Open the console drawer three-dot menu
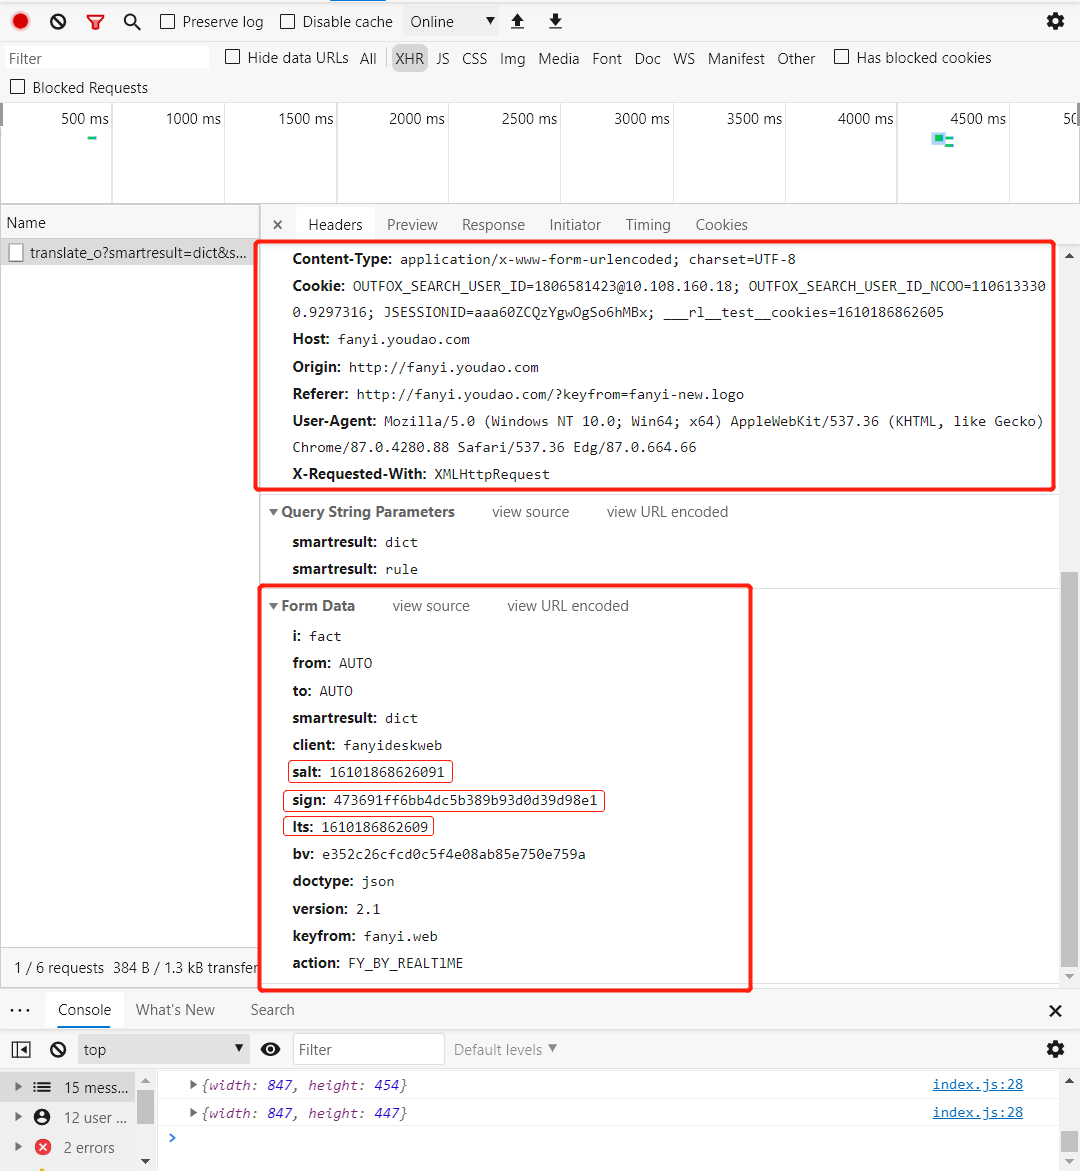 (x=20, y=1010)
